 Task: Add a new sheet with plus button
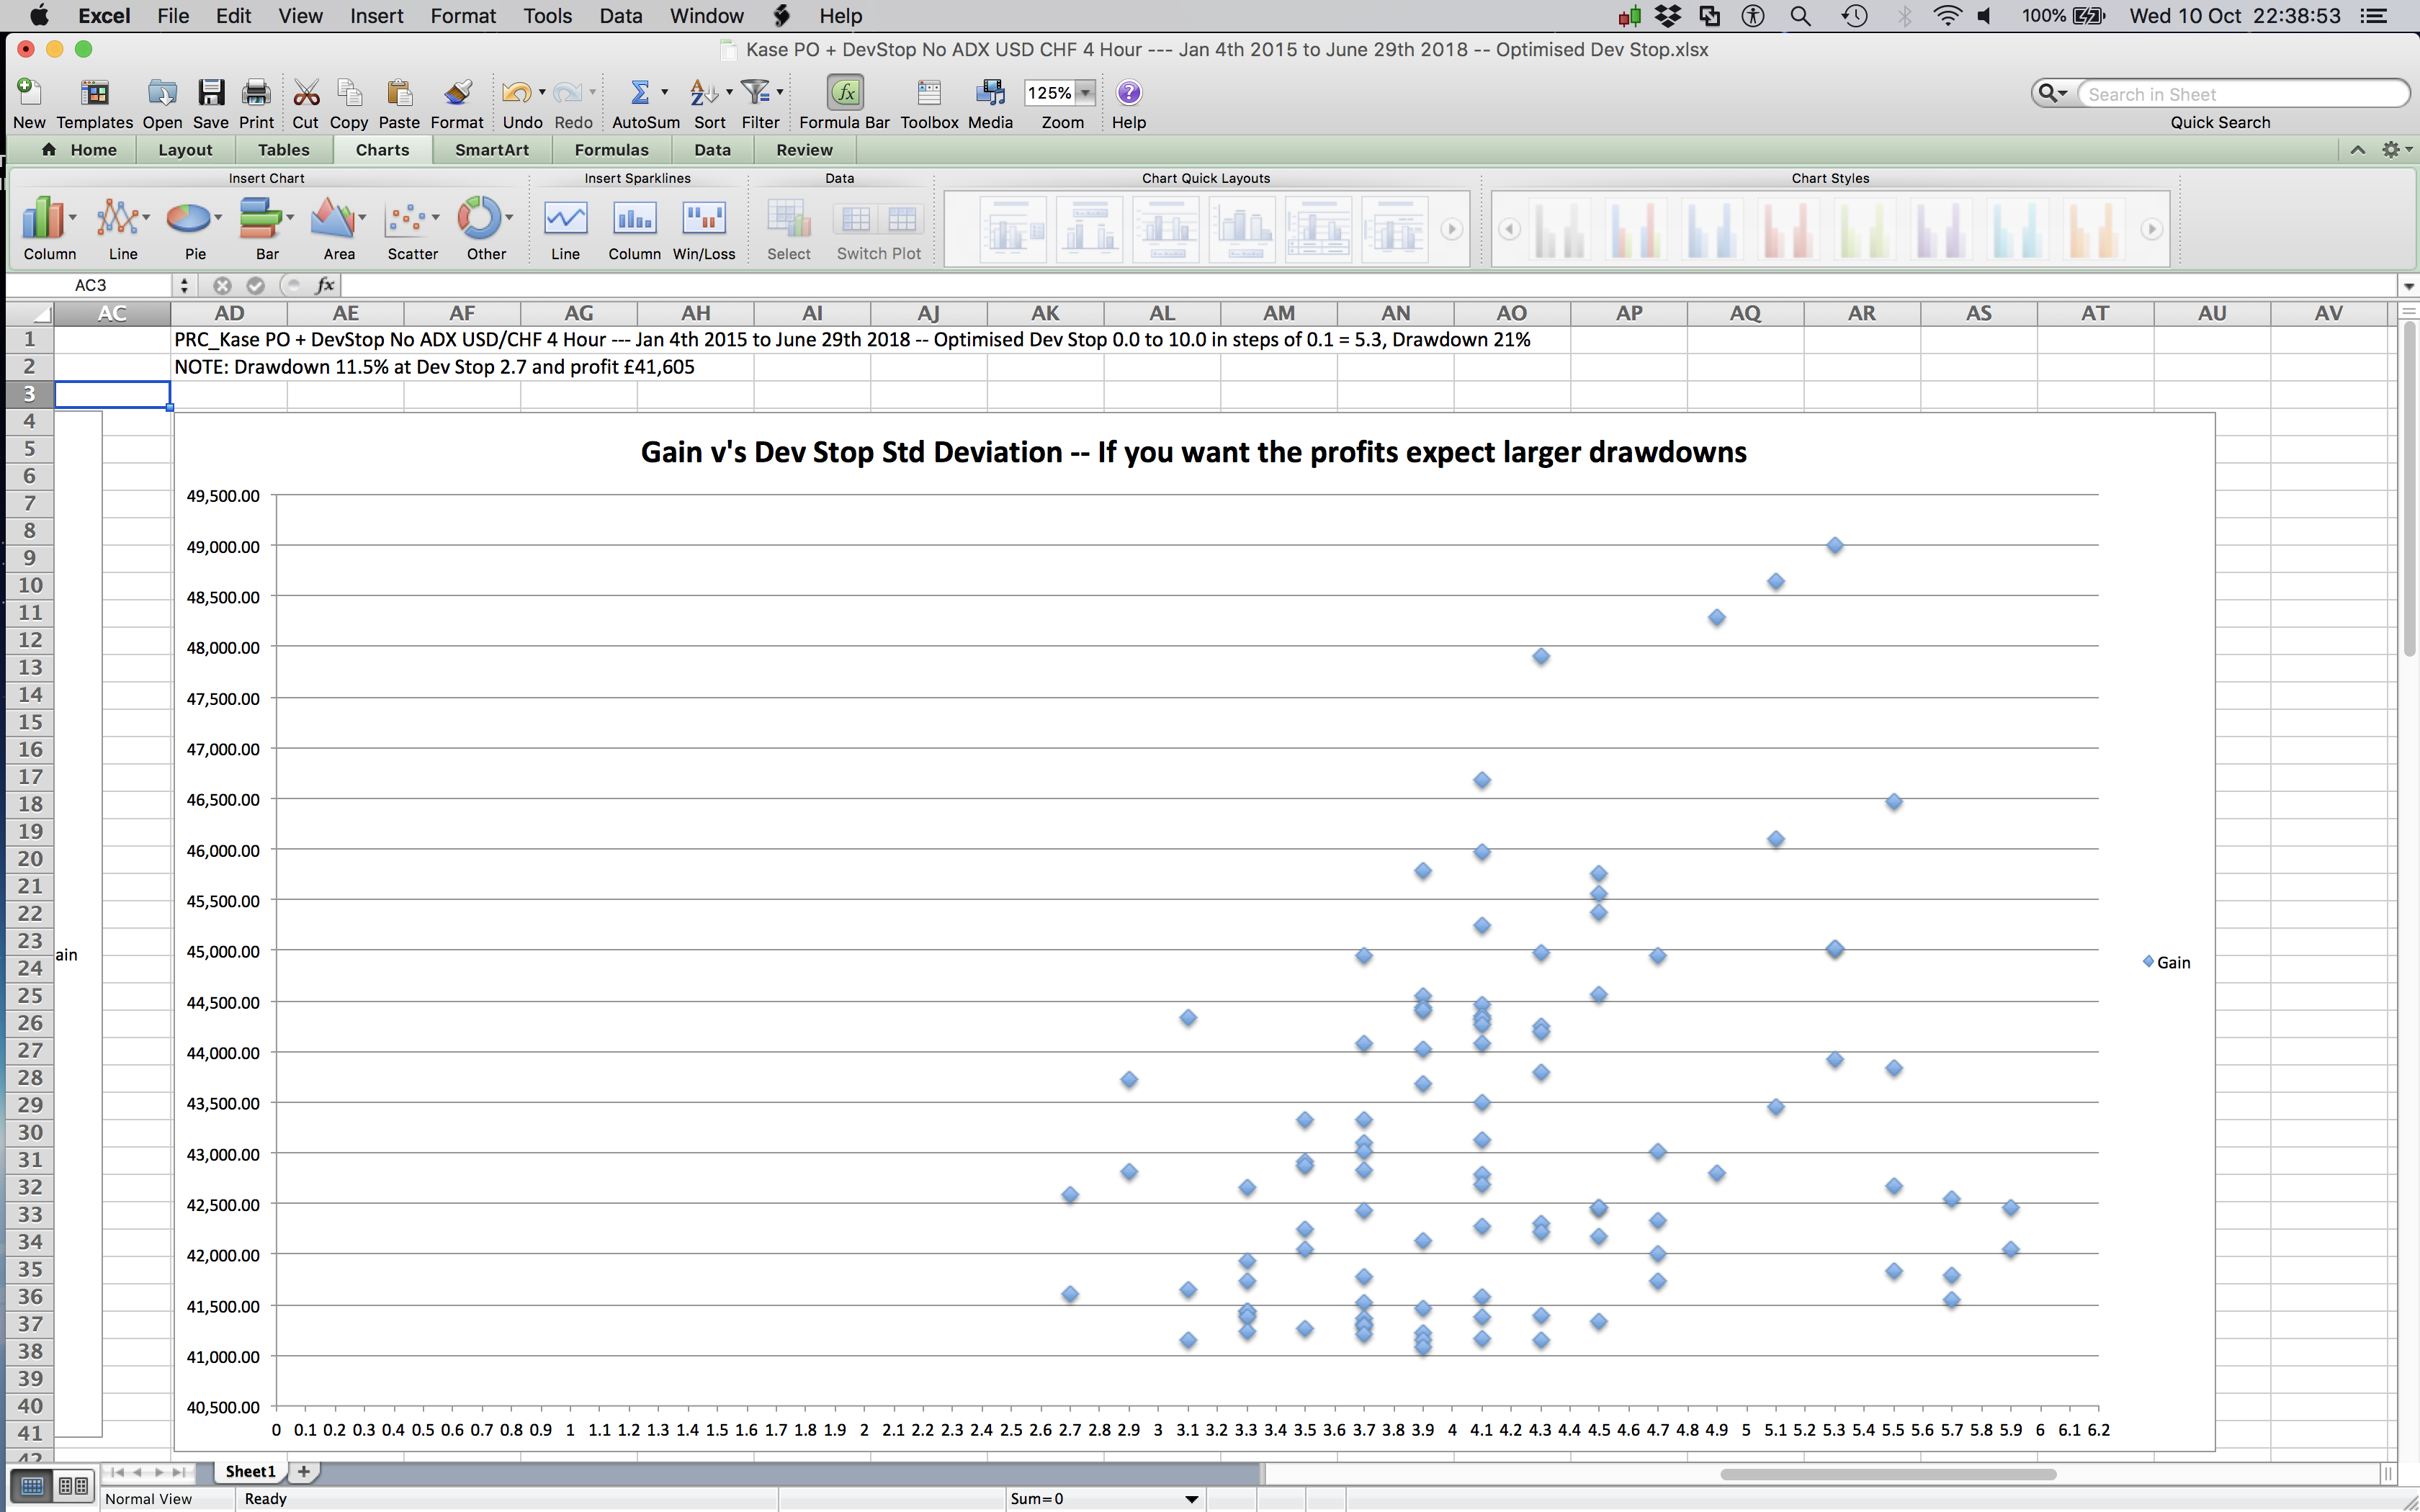(304, 1471)
